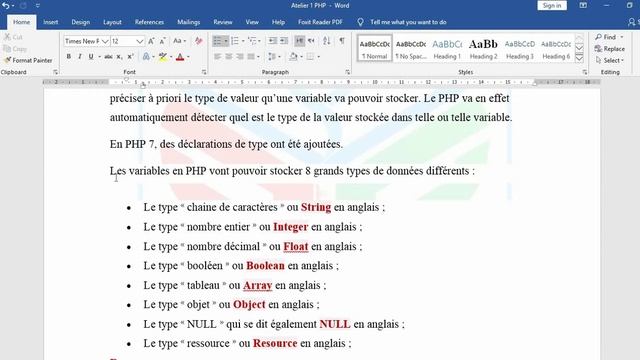The image size is (640, 360).
Task: Switch to the Layout tab
Action: tap(112, 22)
